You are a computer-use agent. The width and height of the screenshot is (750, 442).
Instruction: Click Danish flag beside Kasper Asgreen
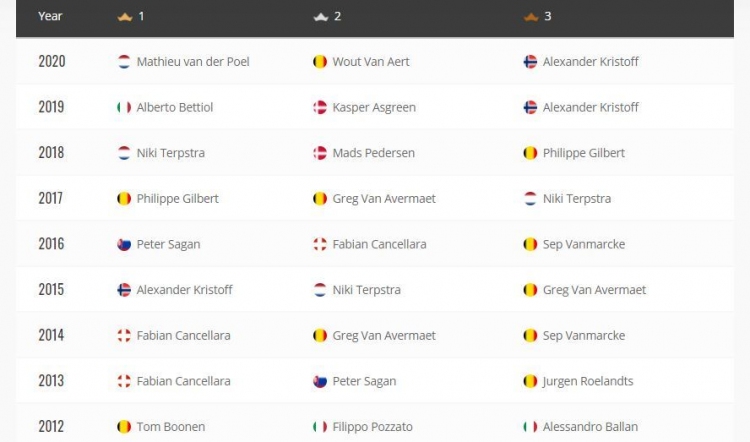click(x=320, y=107)
